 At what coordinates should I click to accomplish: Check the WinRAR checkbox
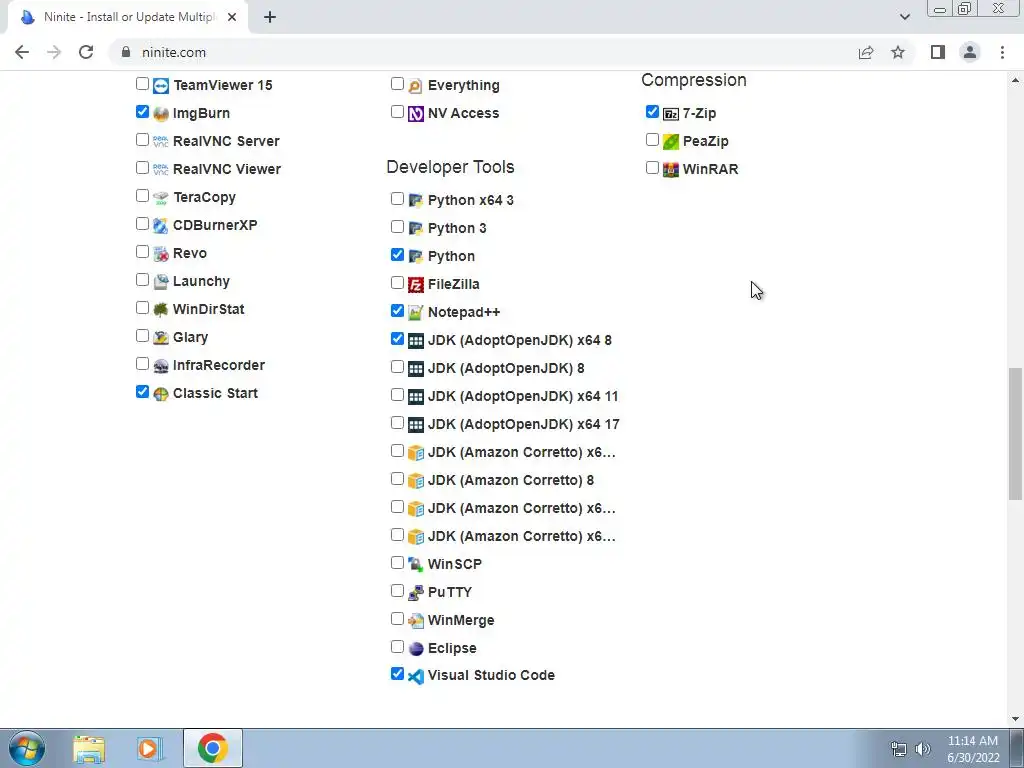click(652, 168)
